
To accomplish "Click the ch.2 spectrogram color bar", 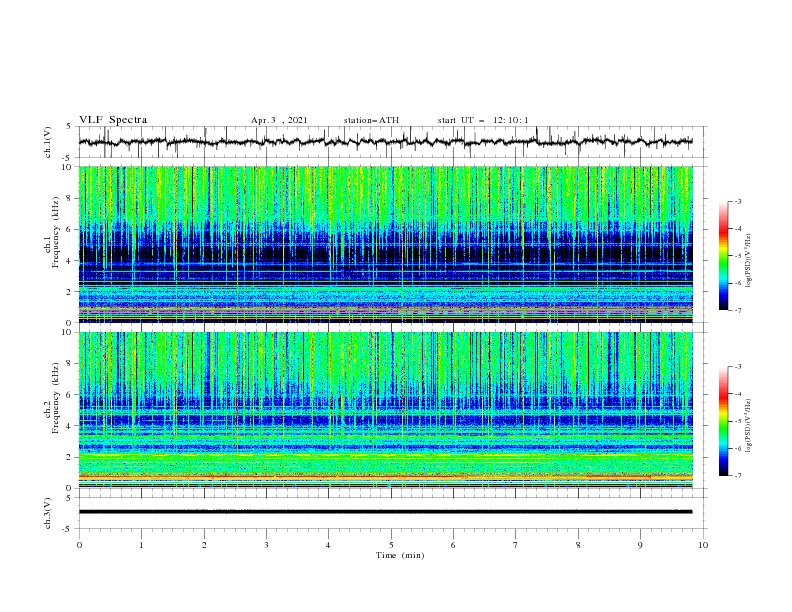I will tap(723, 421).
